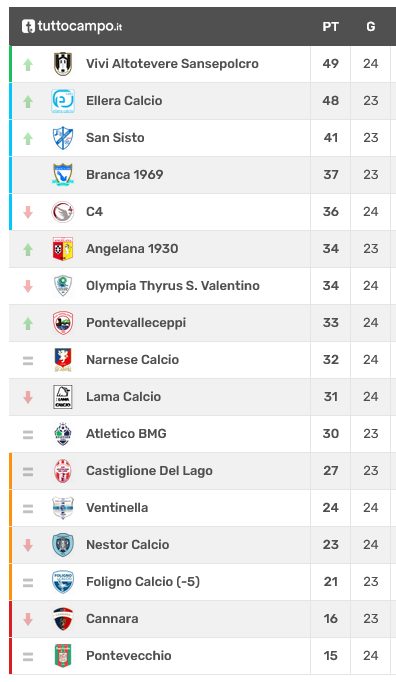
Task: Click the red down arrow beside C4
Action: click(28, 212)
